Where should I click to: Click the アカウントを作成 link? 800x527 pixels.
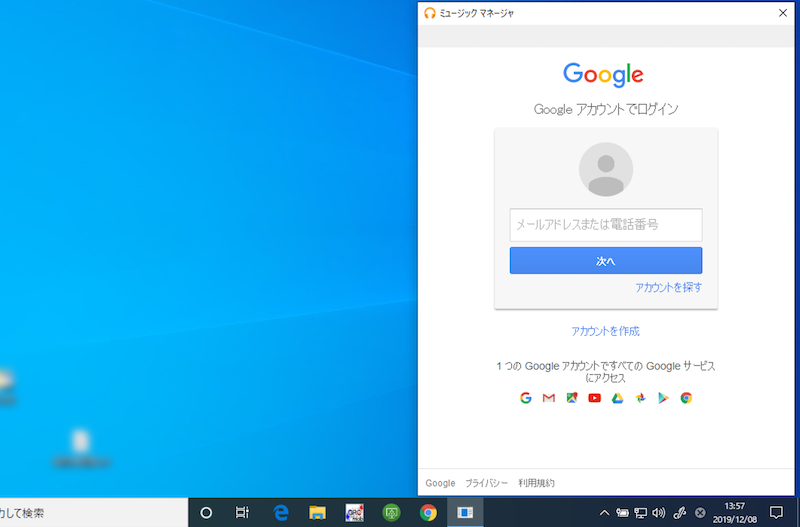point(605,331)
